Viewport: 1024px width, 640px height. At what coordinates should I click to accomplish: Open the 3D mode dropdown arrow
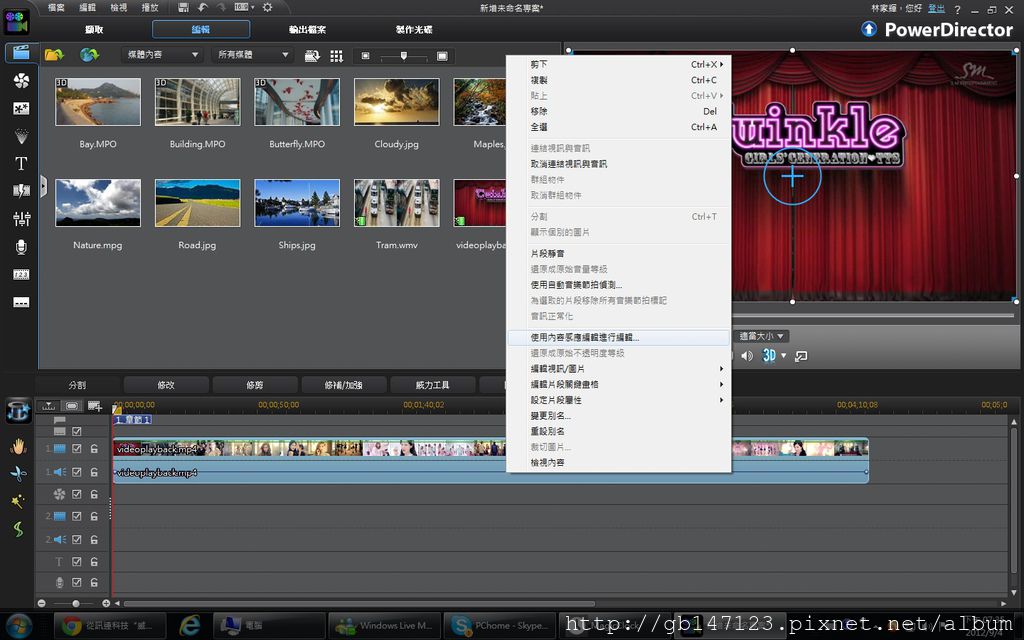coord(784,356)
